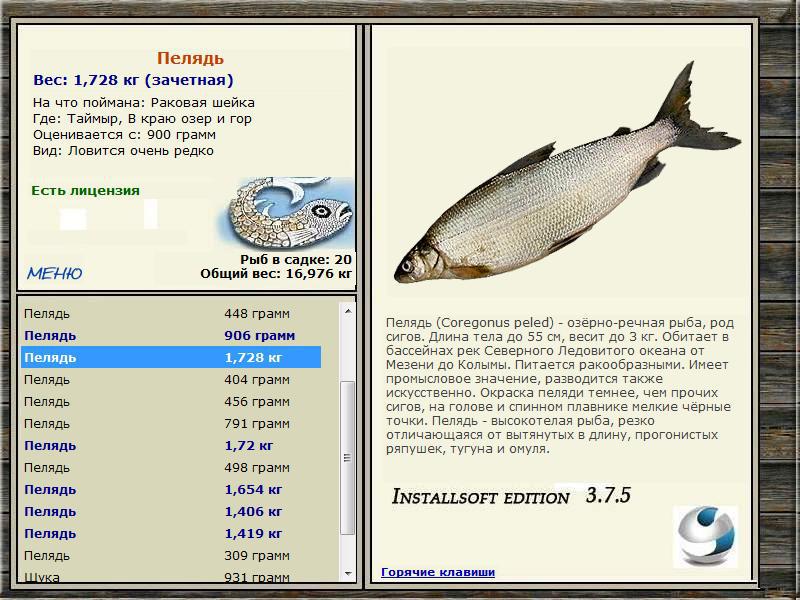
Task: Click the Оценивается с: 900 грамм line
Action: [x=124, y=135]
